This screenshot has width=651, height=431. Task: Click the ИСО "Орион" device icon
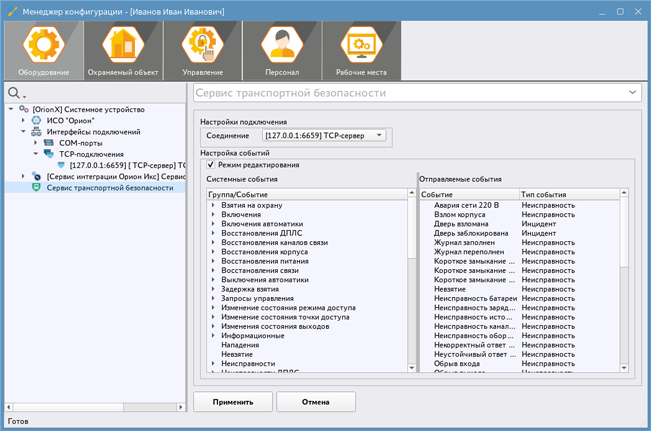point(37,120)
